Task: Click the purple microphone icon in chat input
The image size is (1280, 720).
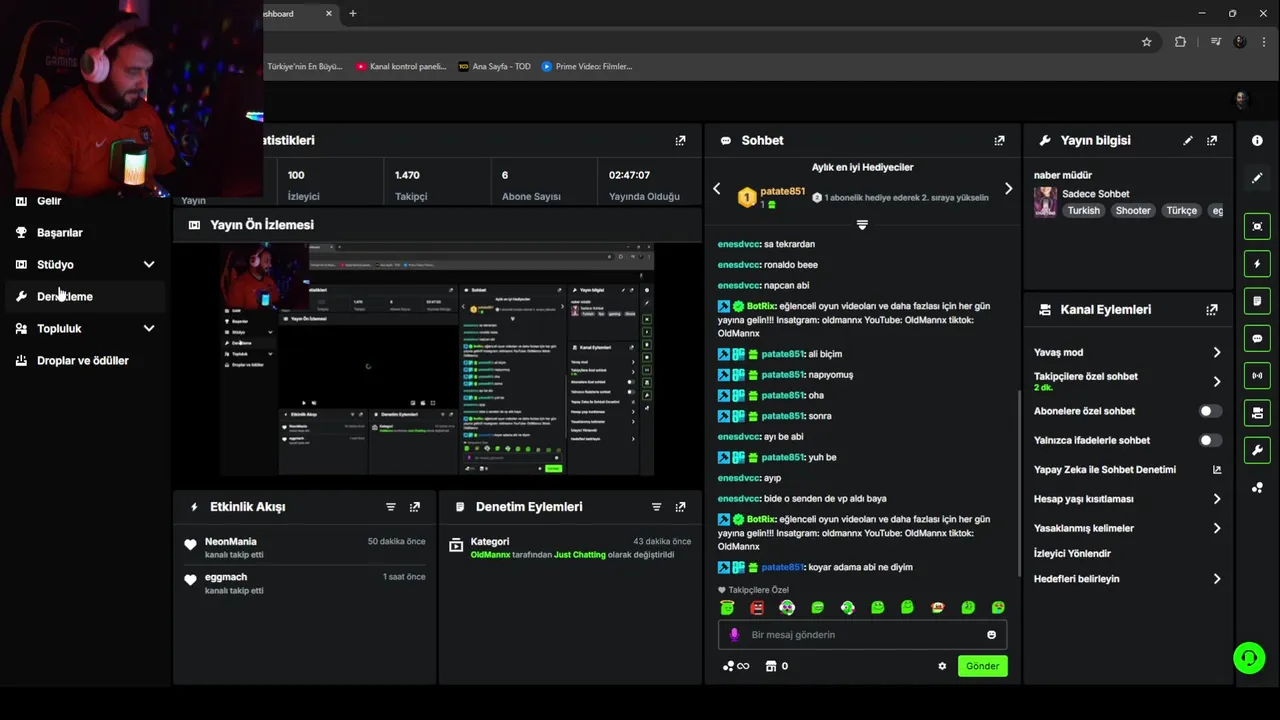Action: 734,635
